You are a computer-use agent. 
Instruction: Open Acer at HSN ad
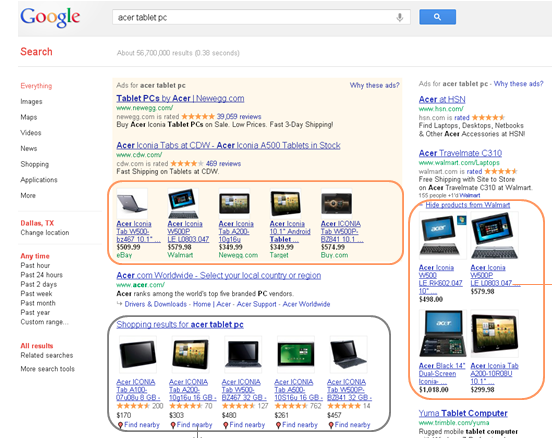point(442,100)
